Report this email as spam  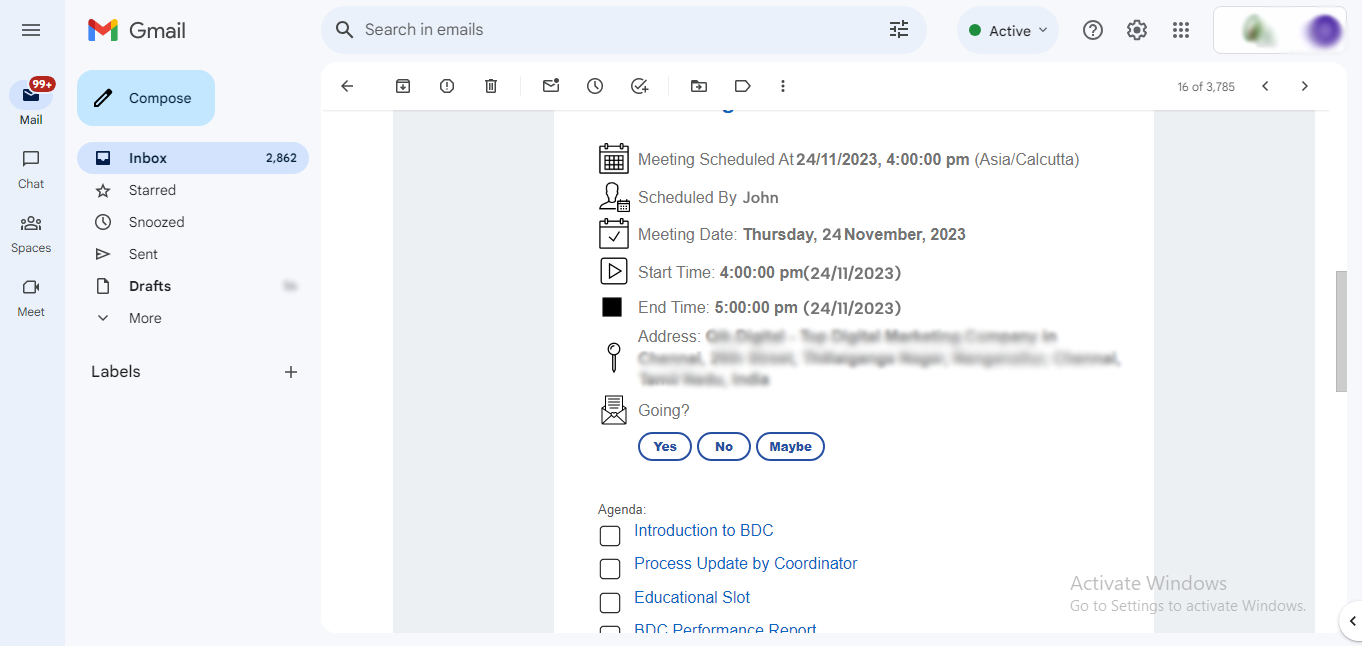pos(447,86)
